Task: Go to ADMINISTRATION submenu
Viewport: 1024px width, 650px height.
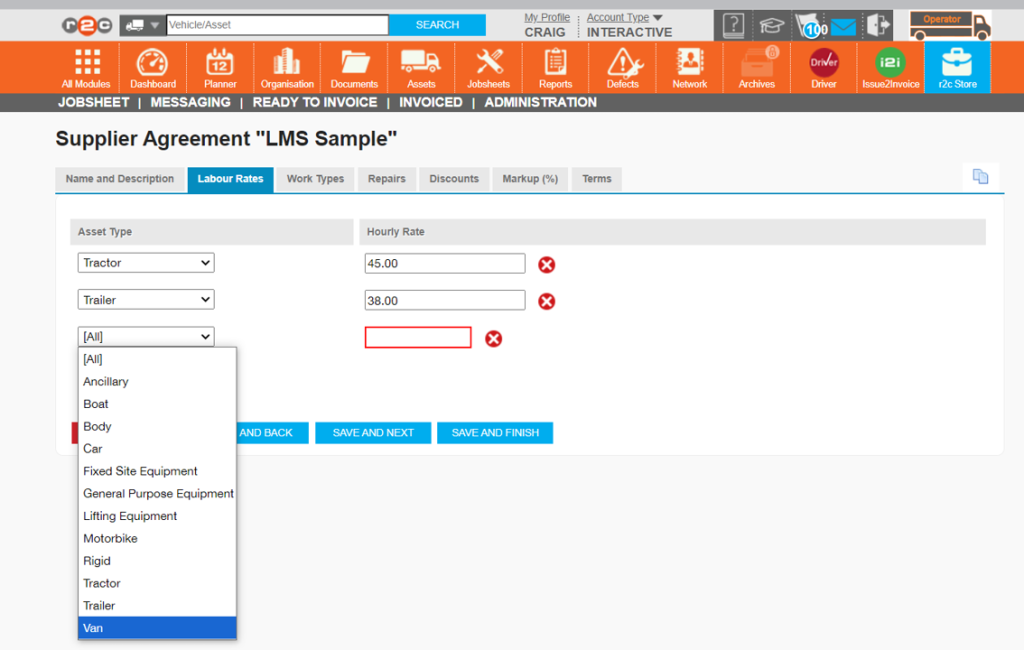Action: click(x=540, y=103)
